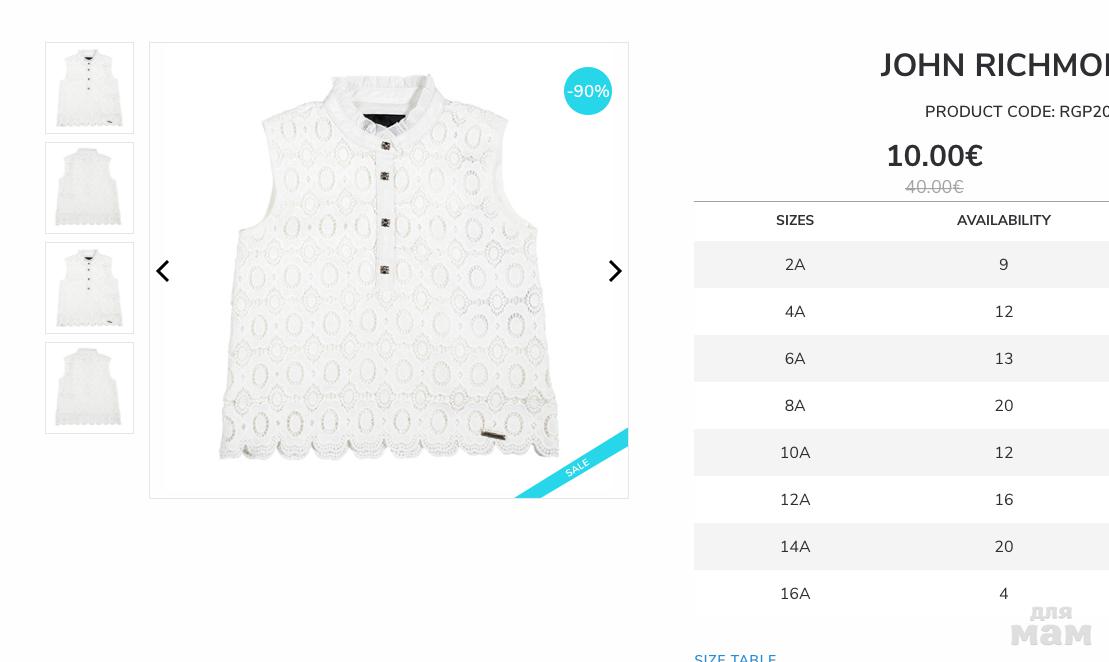Select size 6A row

pos(795,359)
